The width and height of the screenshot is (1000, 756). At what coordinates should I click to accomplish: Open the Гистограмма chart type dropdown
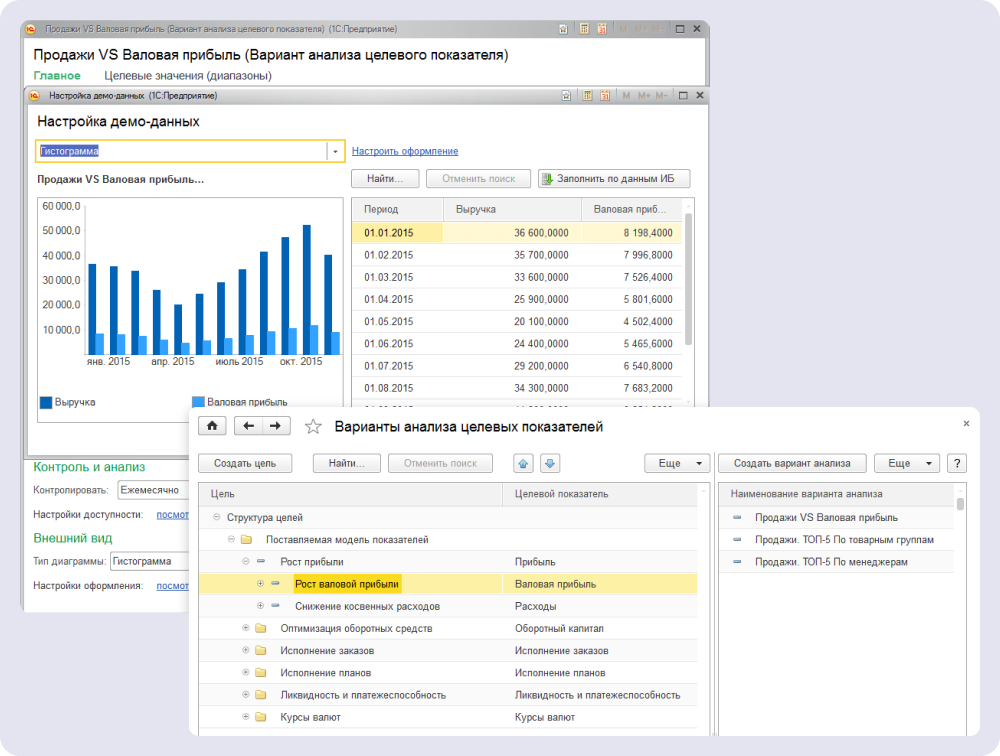click(335, 151)
